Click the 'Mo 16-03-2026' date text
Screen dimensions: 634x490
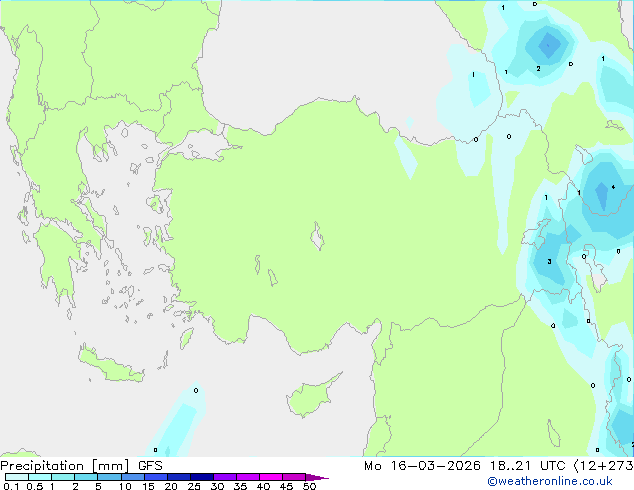pyautogui.click(x=422, y=466)
